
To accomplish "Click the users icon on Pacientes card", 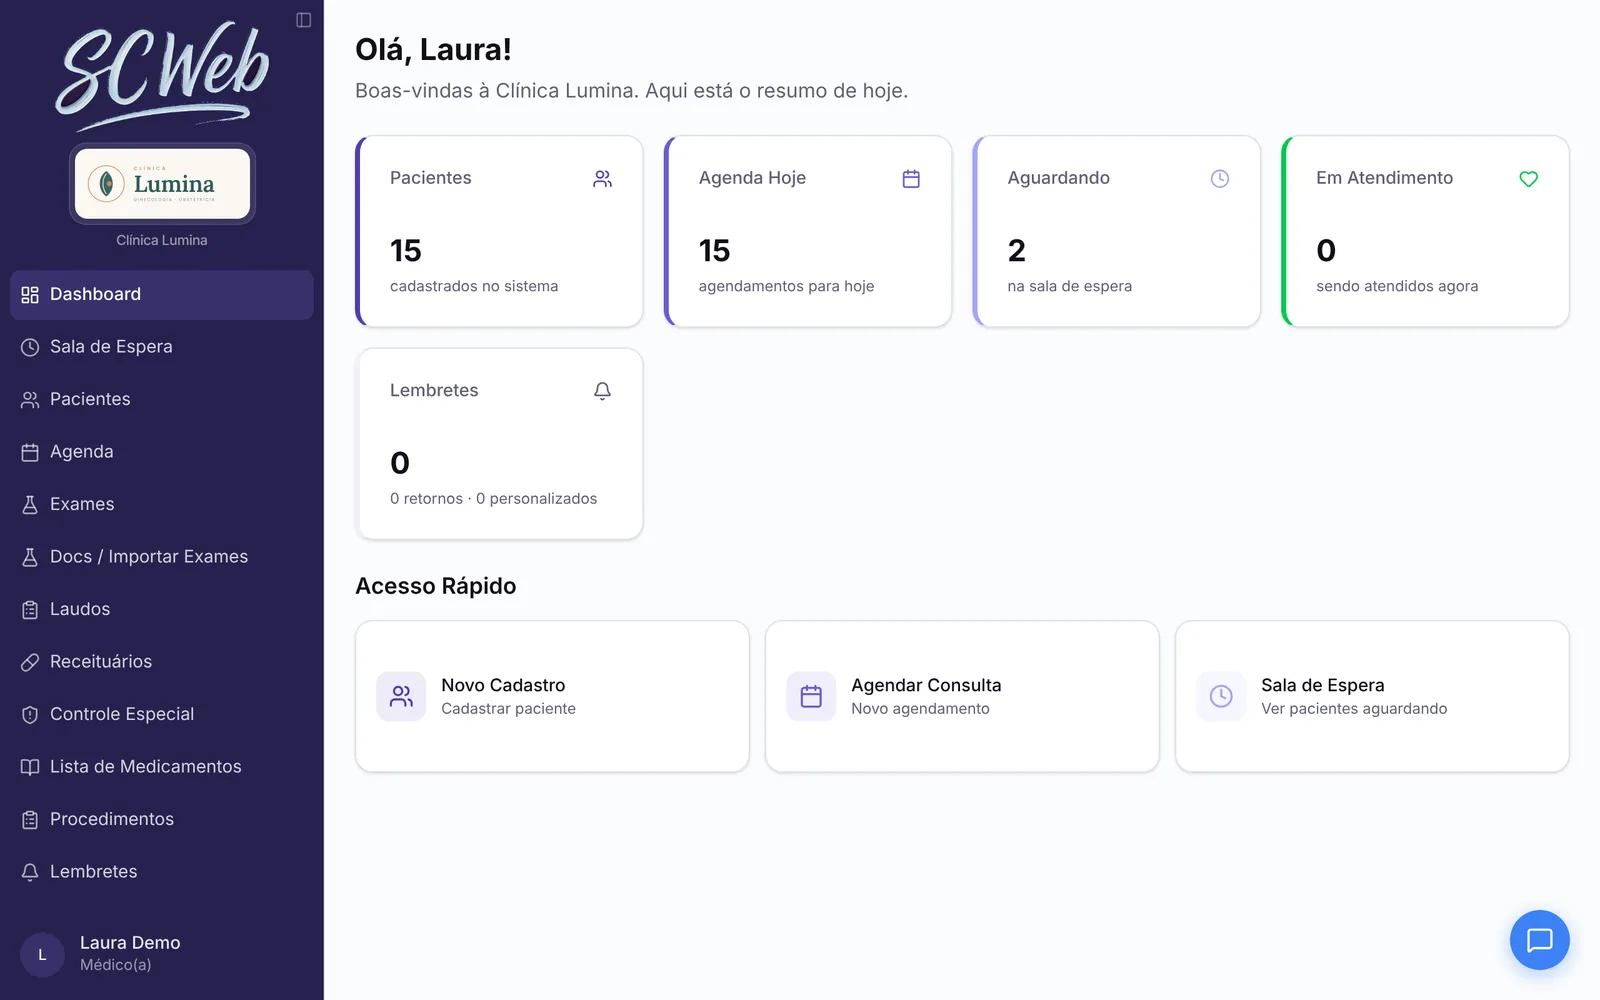I will point(602,179).
